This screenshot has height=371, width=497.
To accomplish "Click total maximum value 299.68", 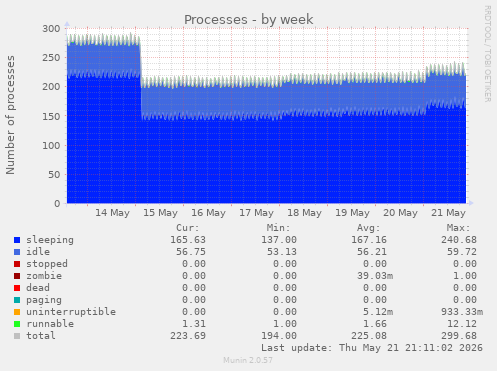I will point(459,336).
